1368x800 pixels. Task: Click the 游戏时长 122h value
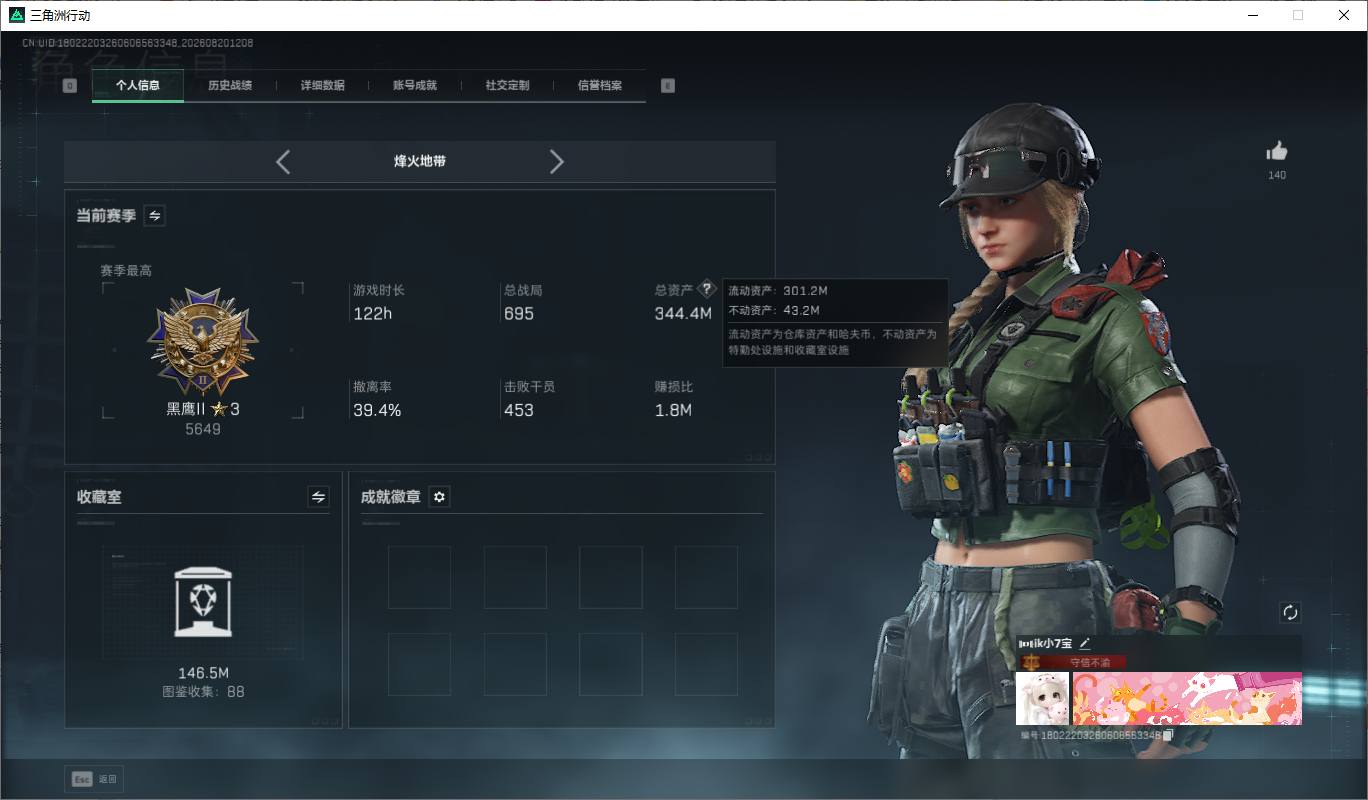pos(373,314)
